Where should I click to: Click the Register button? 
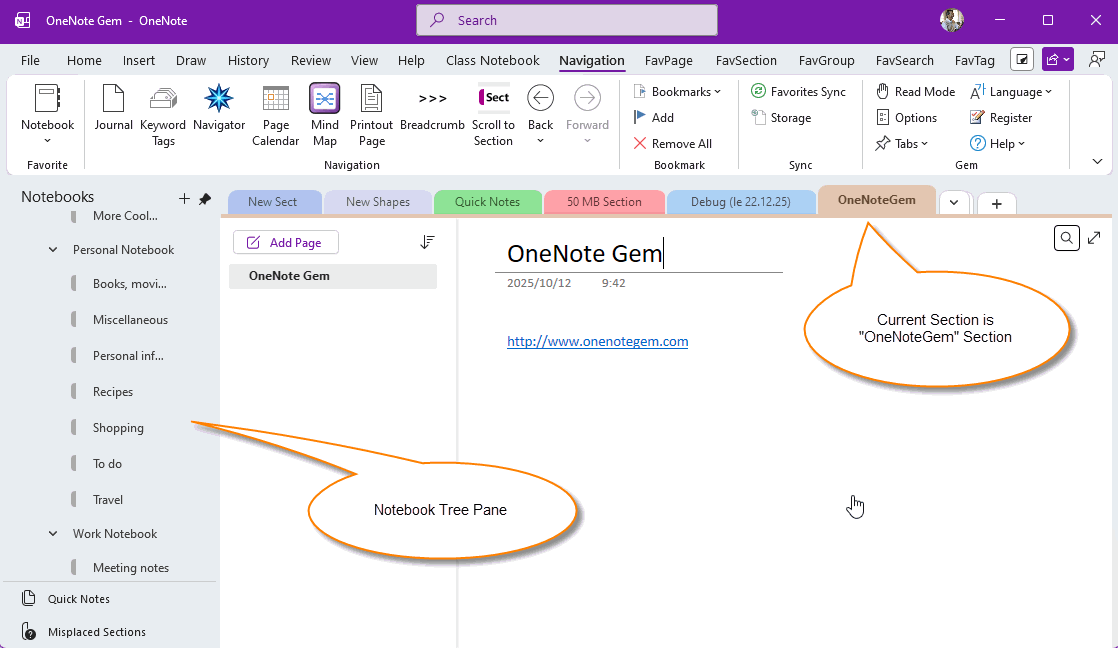pos(1001,118)
